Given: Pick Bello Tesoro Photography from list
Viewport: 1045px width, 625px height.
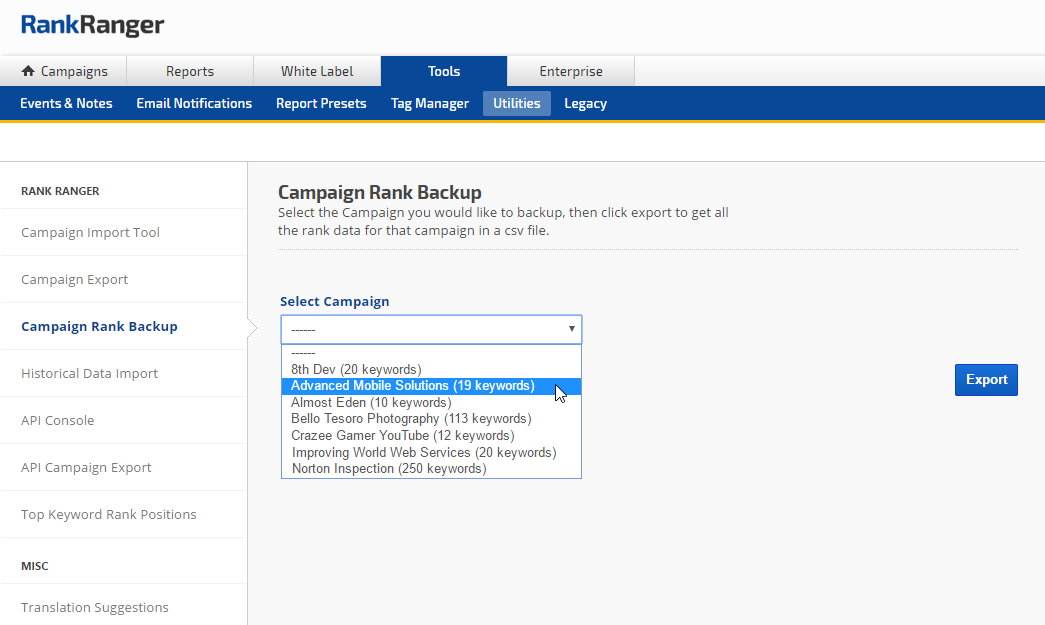Looking at the screenshot, I should pyautogui.click(x=411, y=419).
